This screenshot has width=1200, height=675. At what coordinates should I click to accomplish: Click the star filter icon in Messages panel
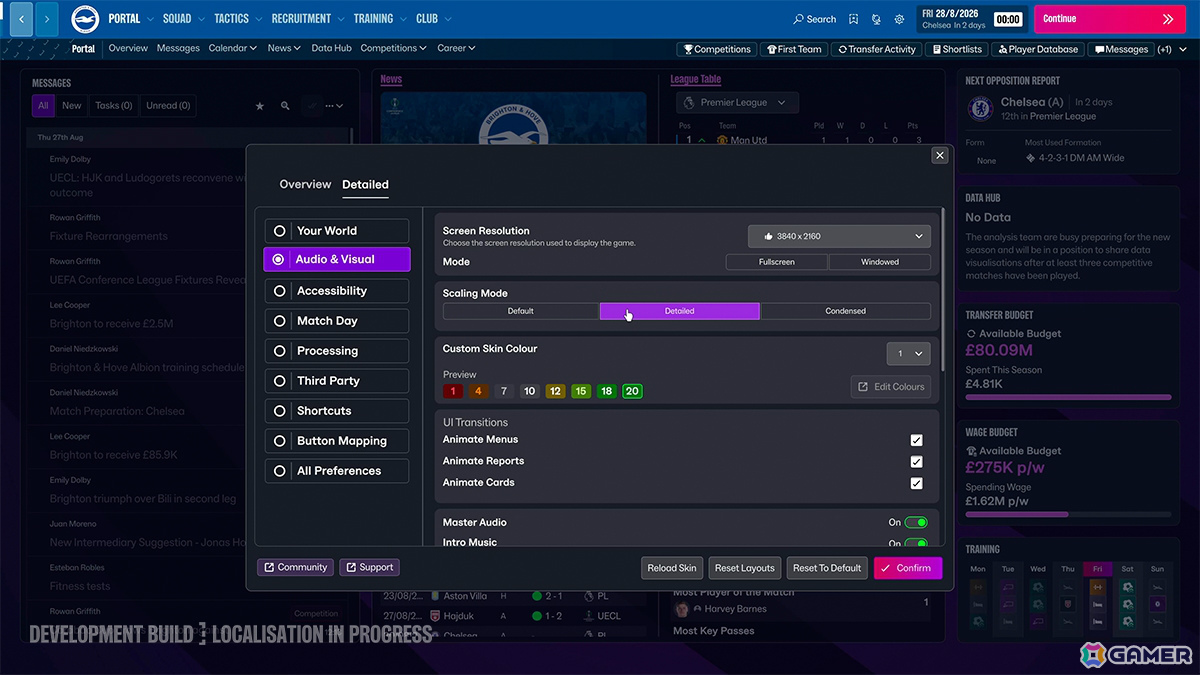(260, 106)
